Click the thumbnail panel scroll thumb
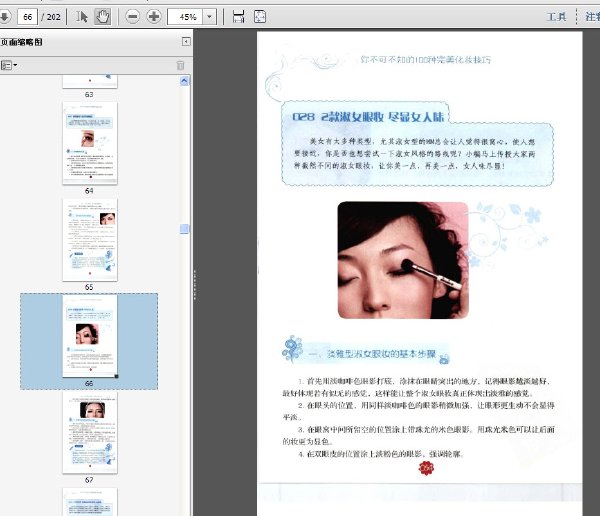This screenshot has width=600, height=516. click(x=184, y=229)
